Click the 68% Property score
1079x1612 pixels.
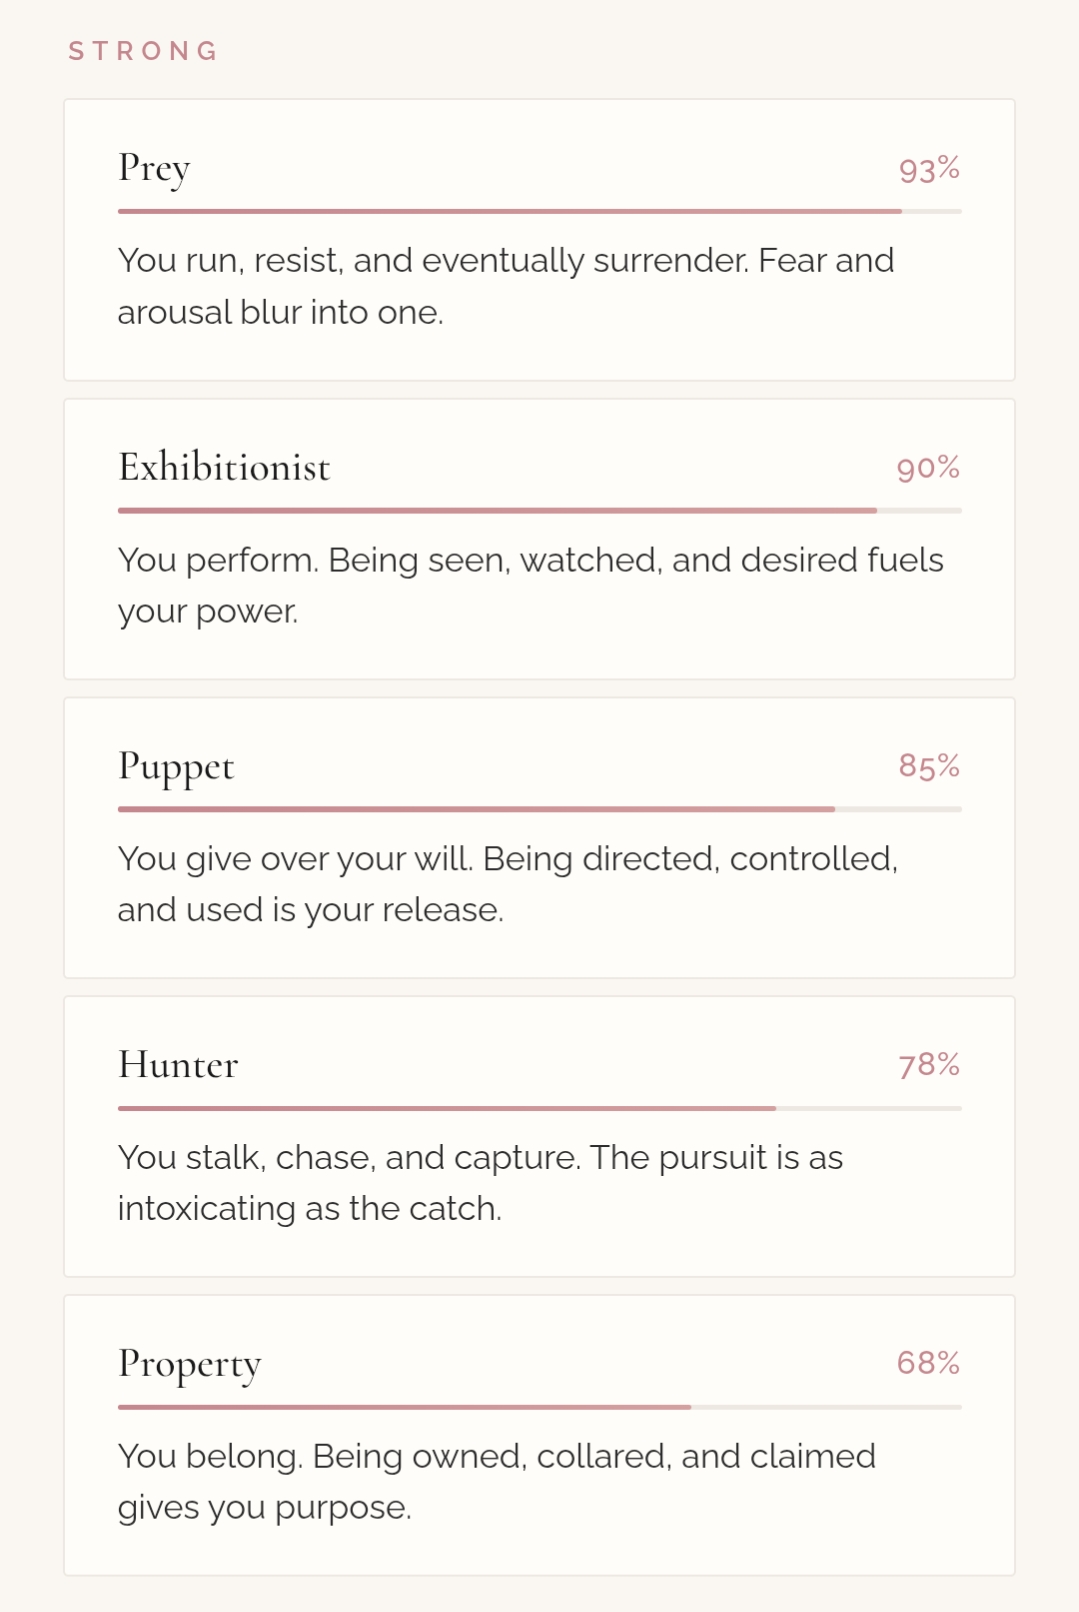tap(927, 1363)
